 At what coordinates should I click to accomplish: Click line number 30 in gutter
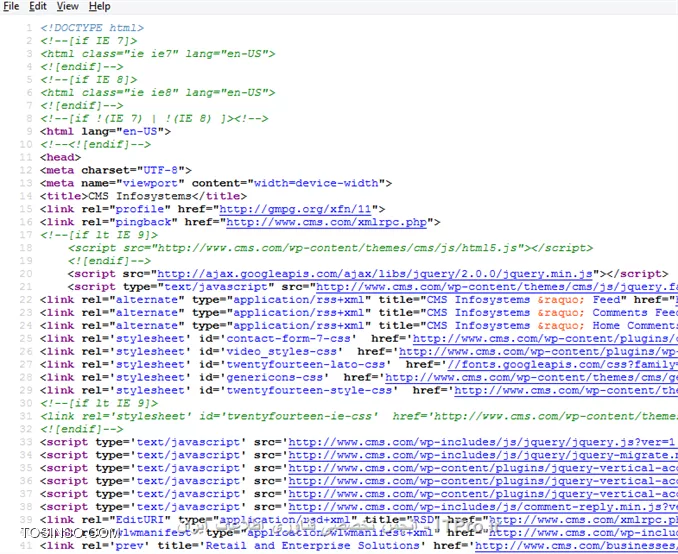[x=26, y=403]
